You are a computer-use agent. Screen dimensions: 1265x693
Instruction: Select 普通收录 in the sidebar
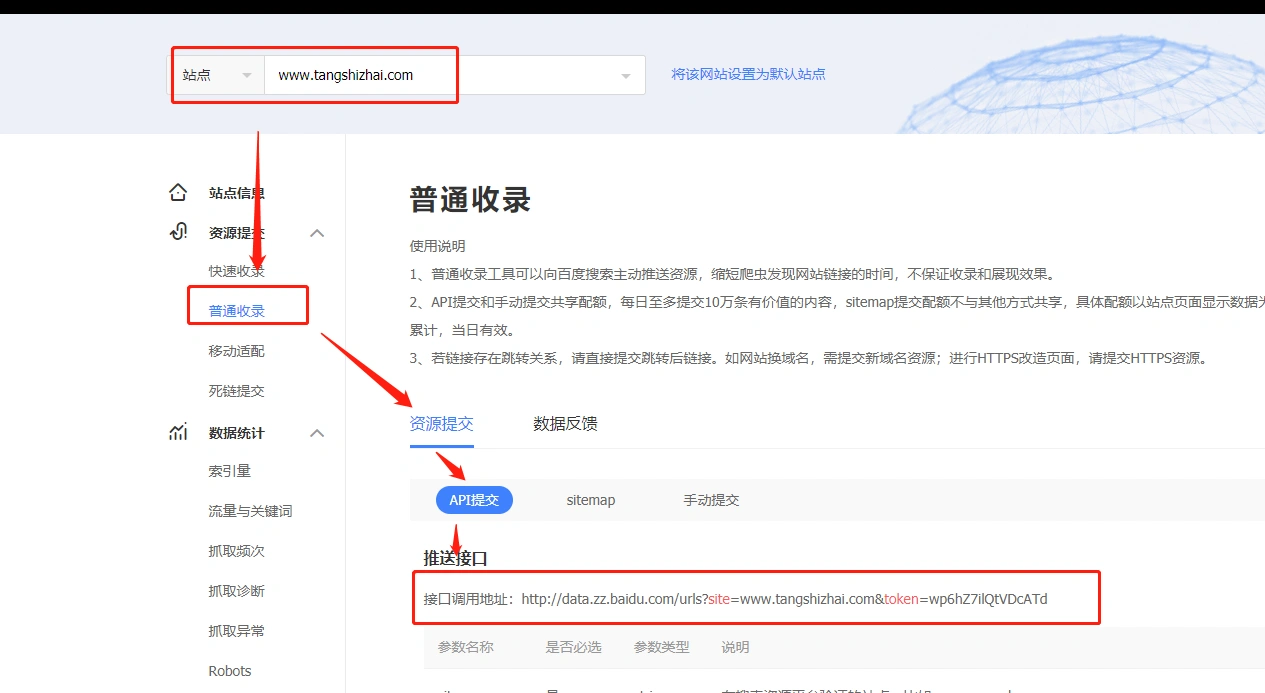click(x=237, y=311)
